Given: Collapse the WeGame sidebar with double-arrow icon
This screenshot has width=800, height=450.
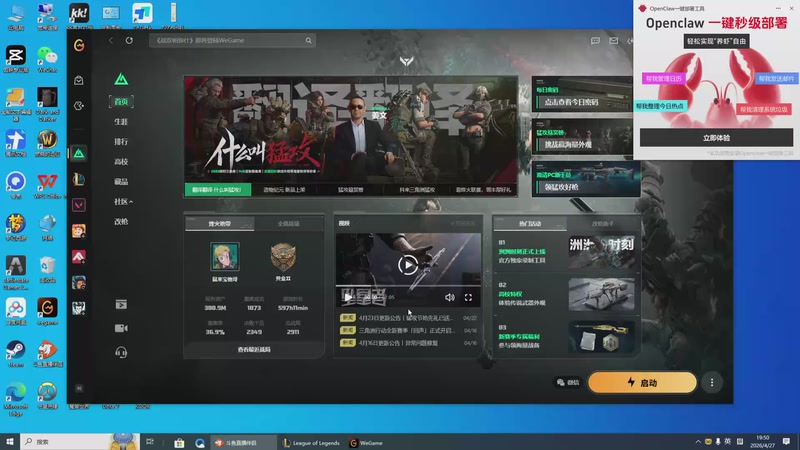Looking at the screenshot, I should [79, 388].
